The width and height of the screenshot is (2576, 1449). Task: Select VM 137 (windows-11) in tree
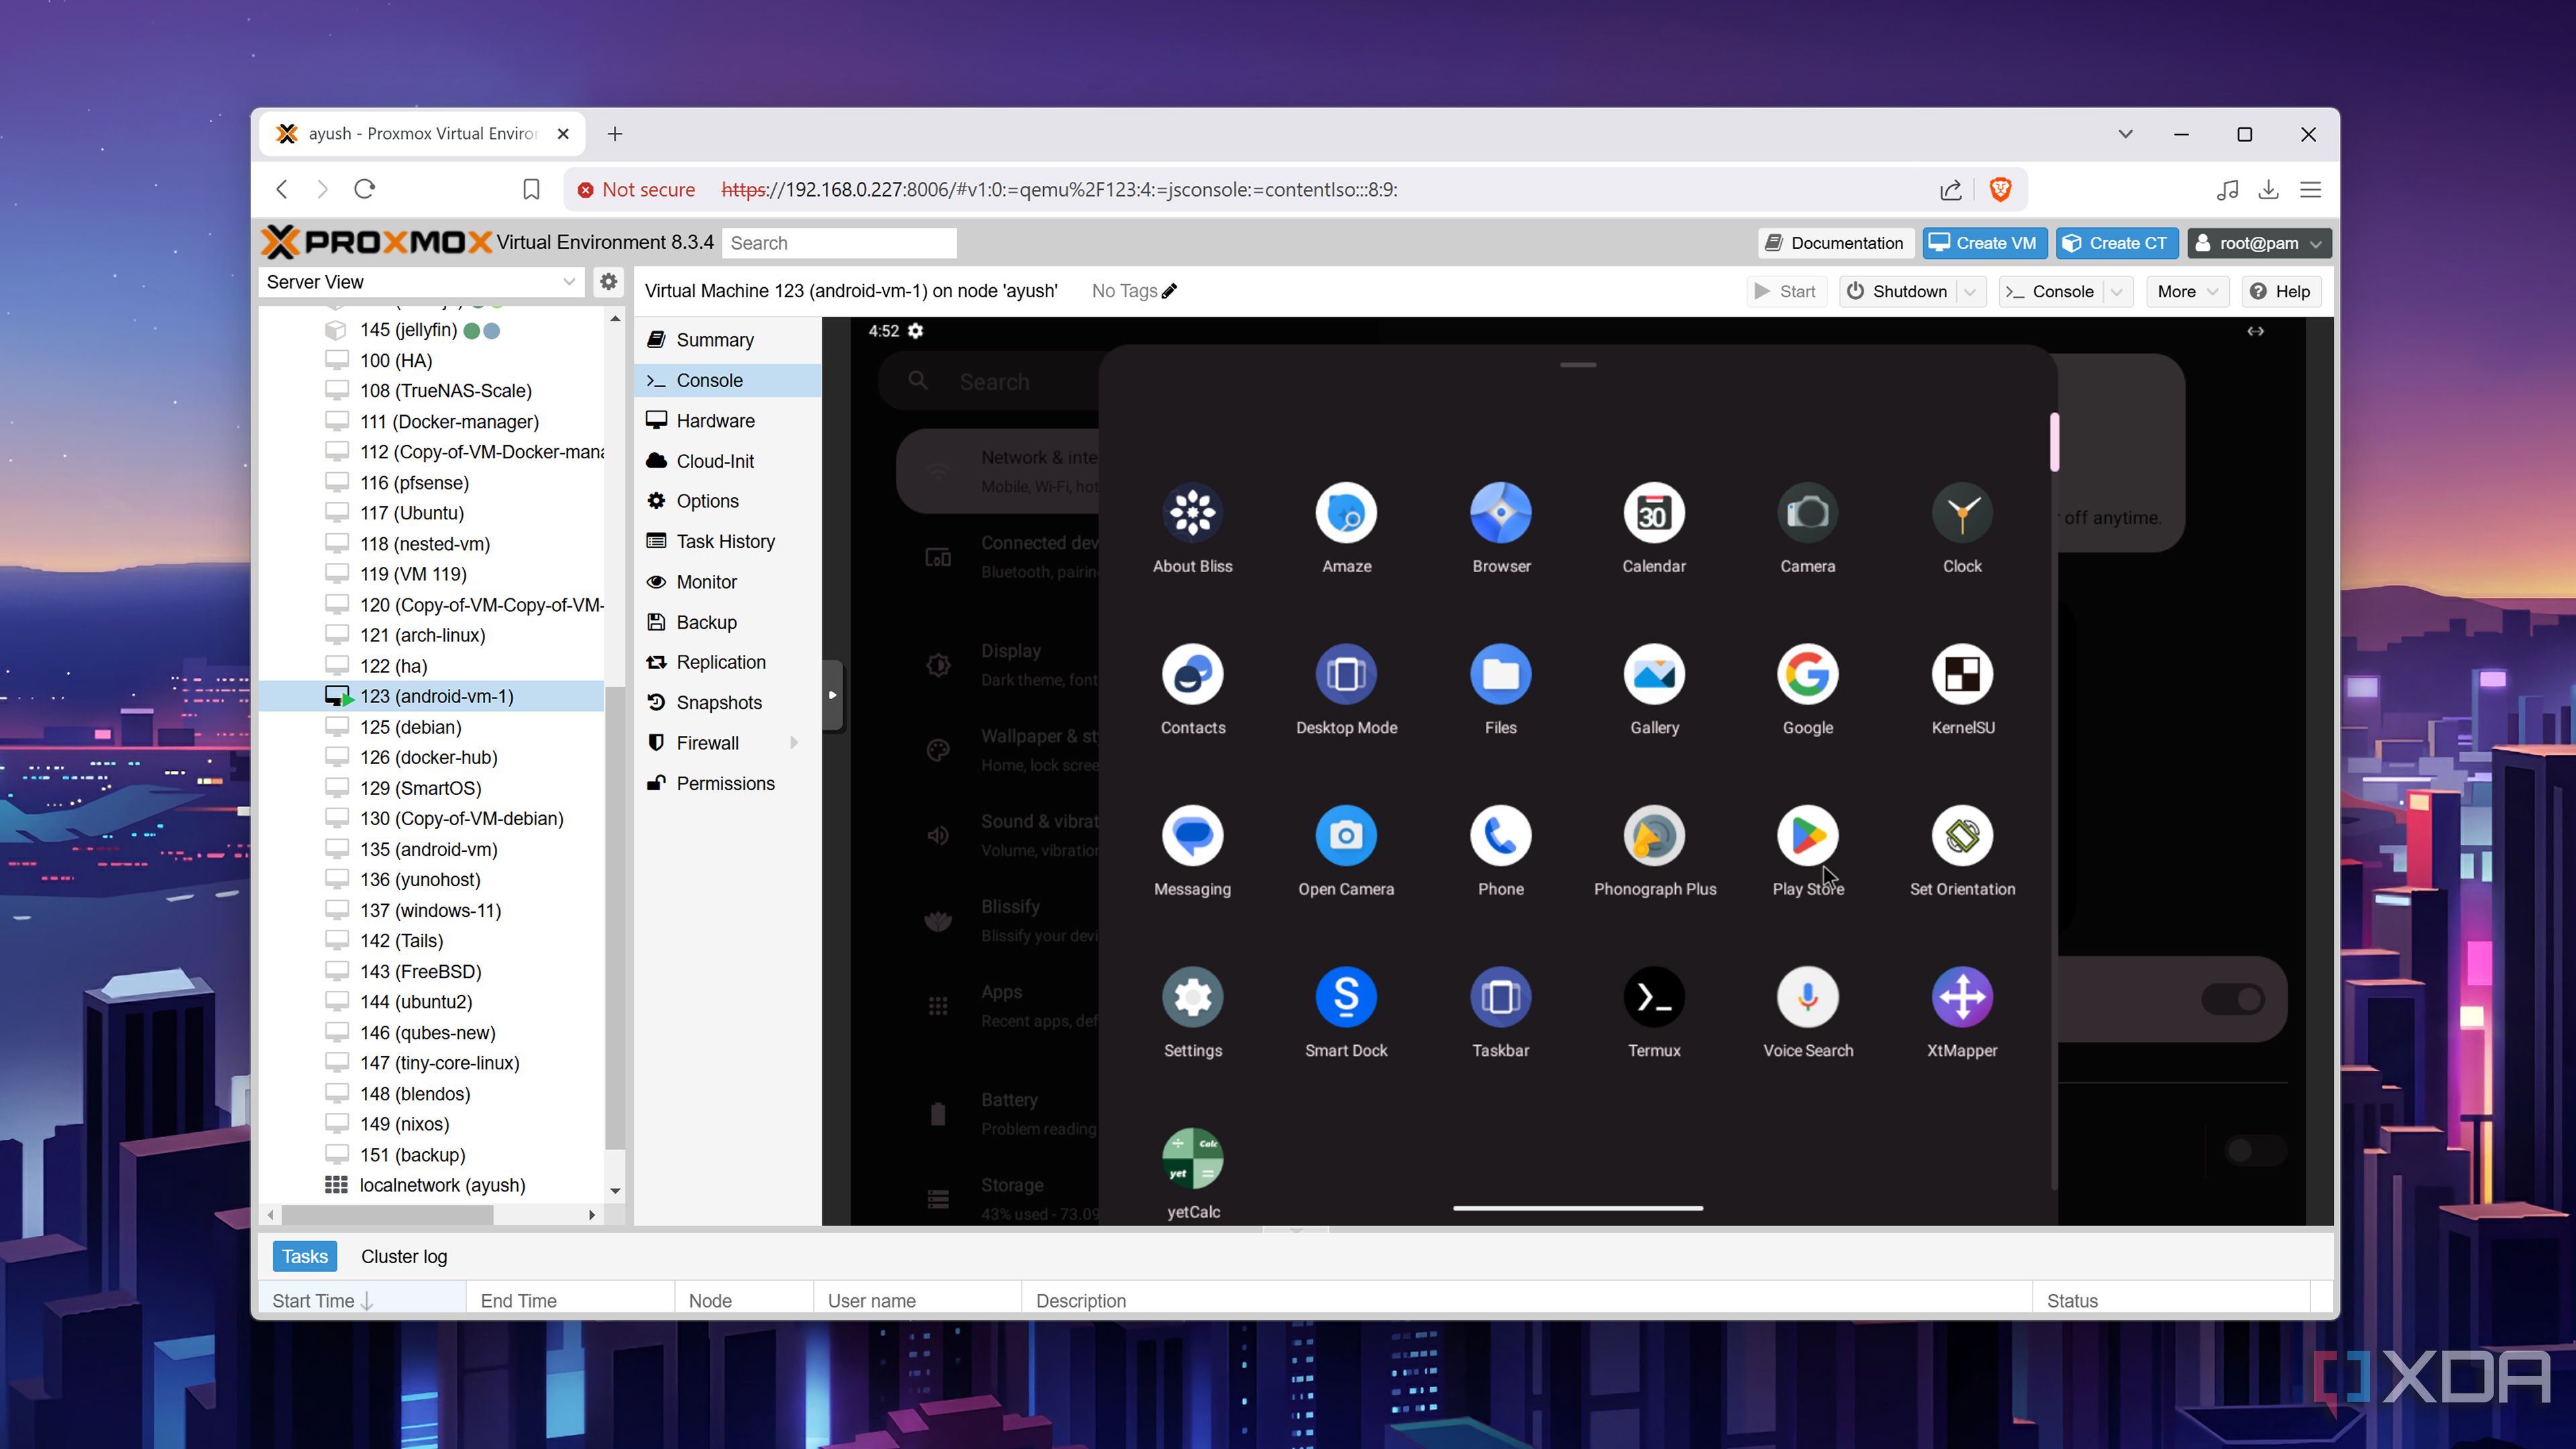pyautogui.click(x=431, y=910)
